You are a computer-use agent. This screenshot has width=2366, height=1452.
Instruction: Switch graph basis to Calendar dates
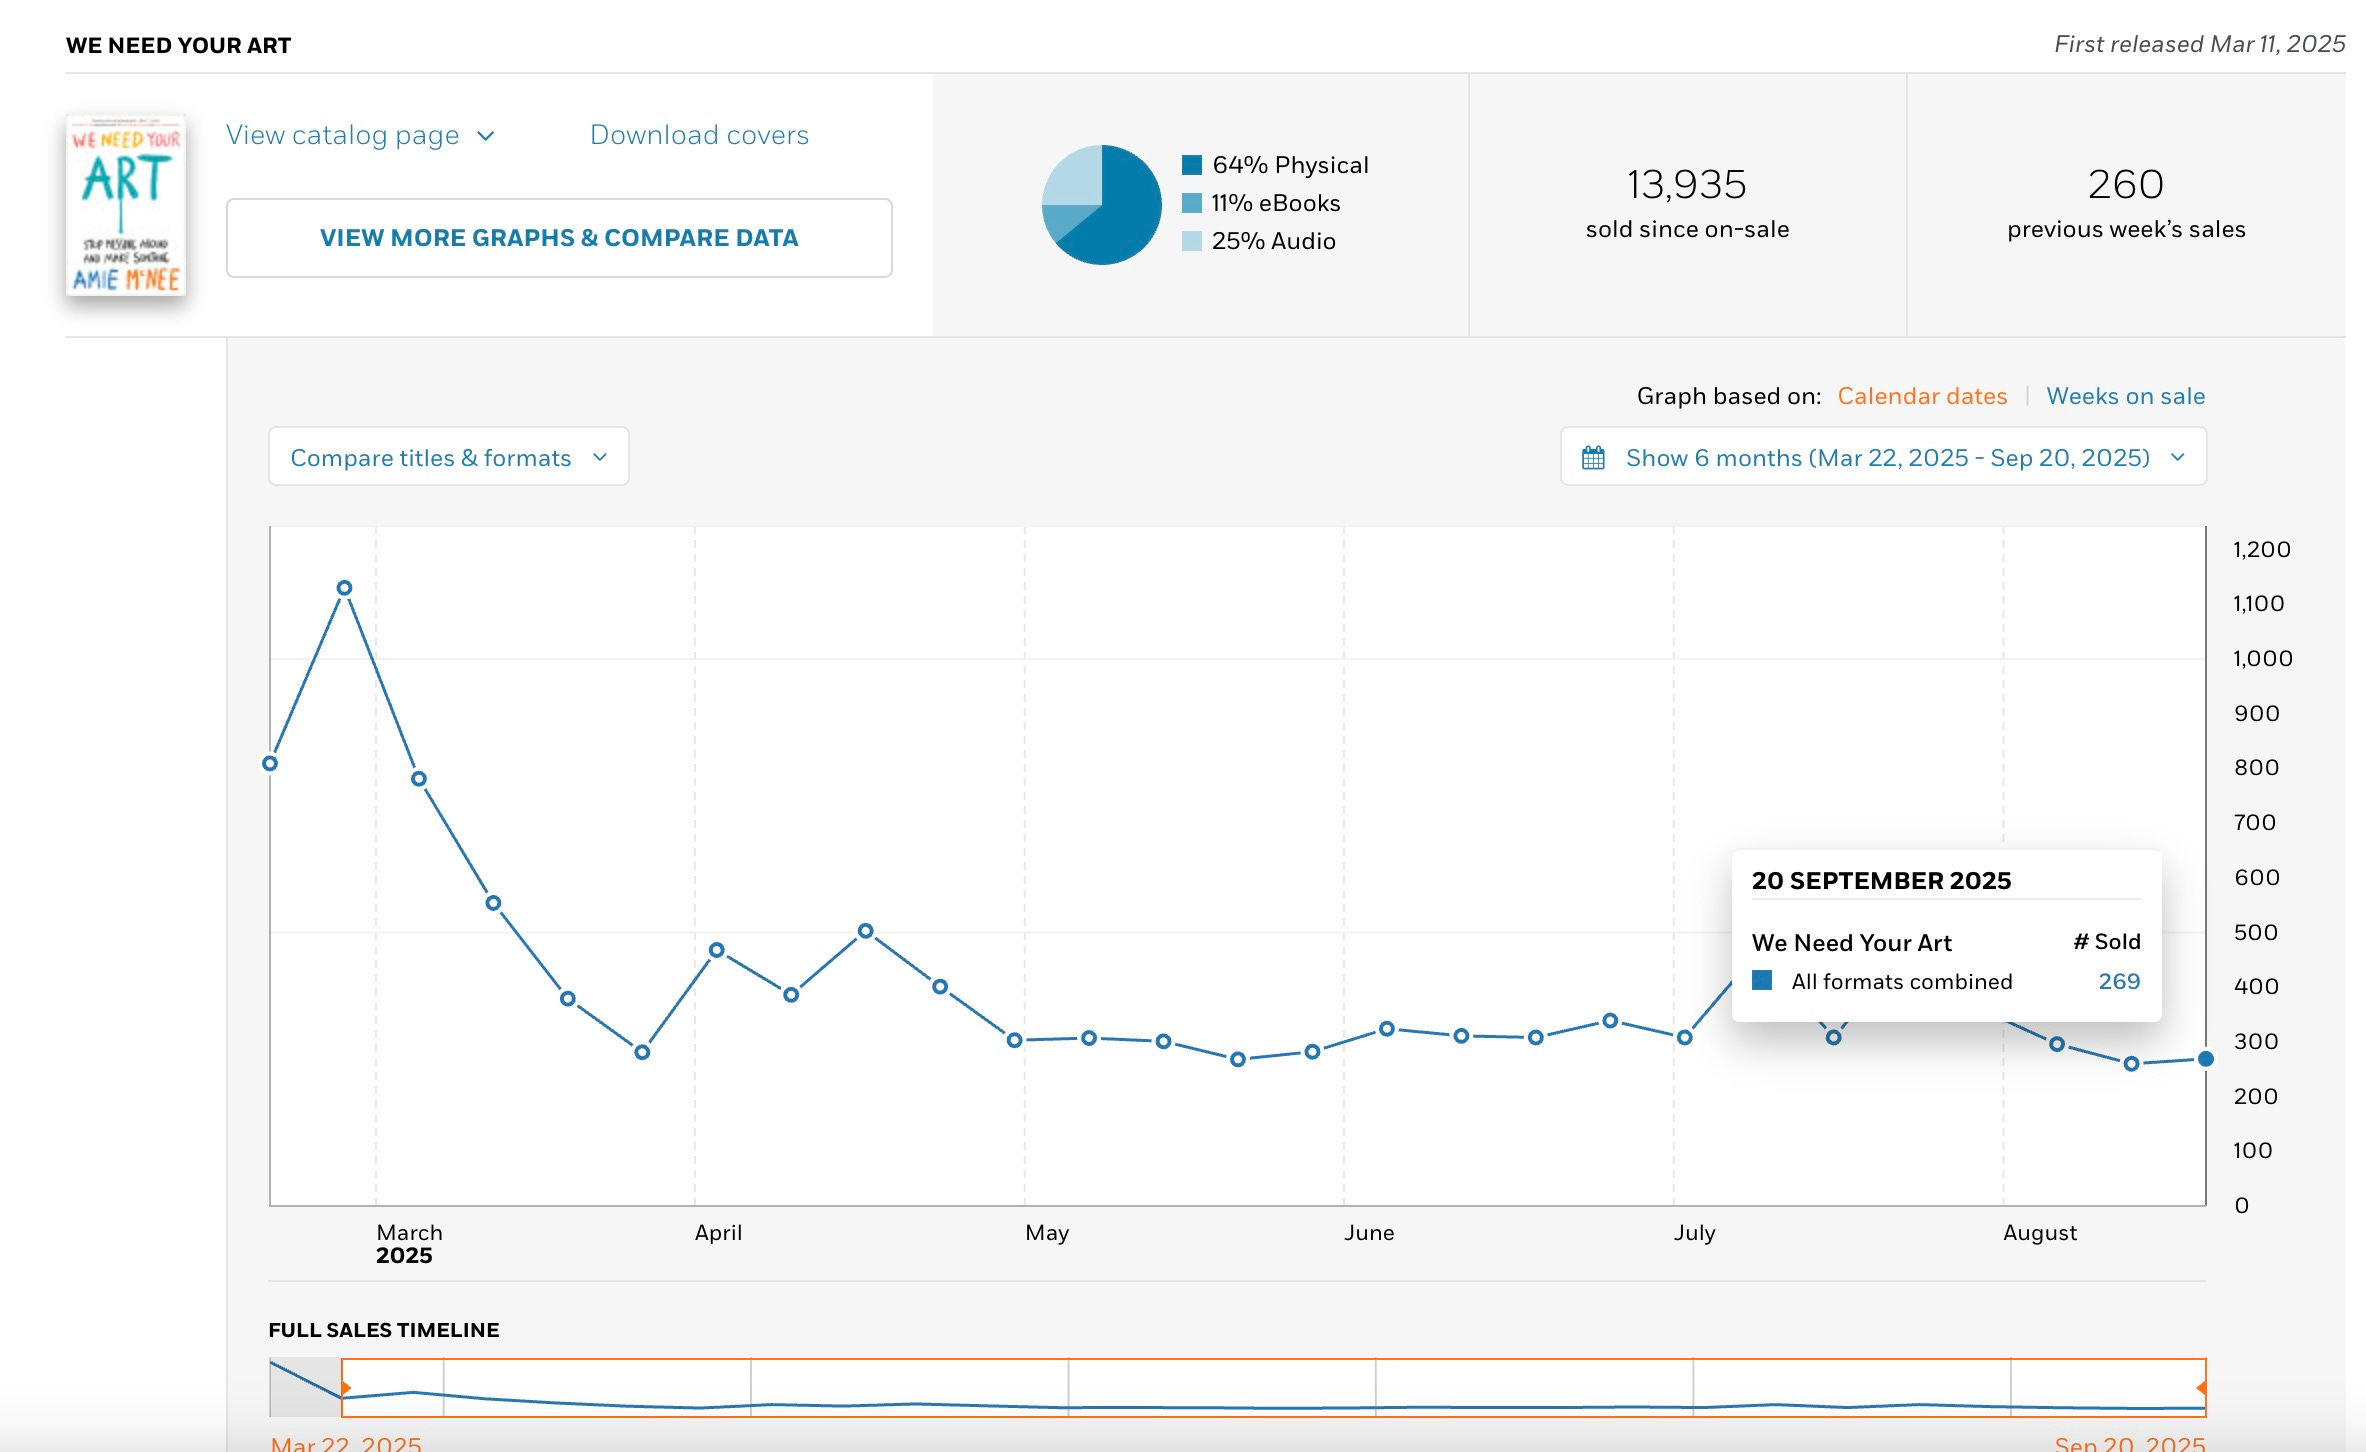tap(1921, 396)
